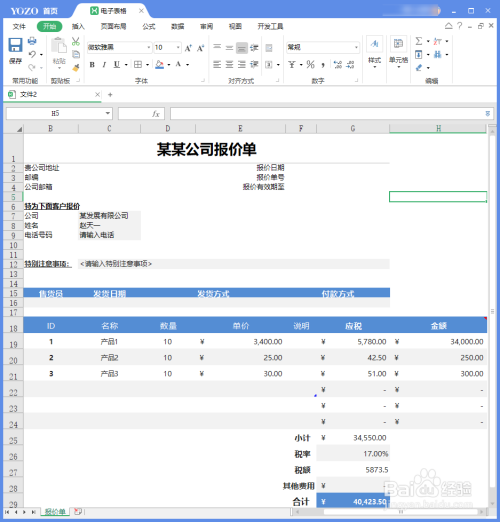Click the decrease decimal places icon
This screenshot has height=522, width=500.
tap(350, 64)
